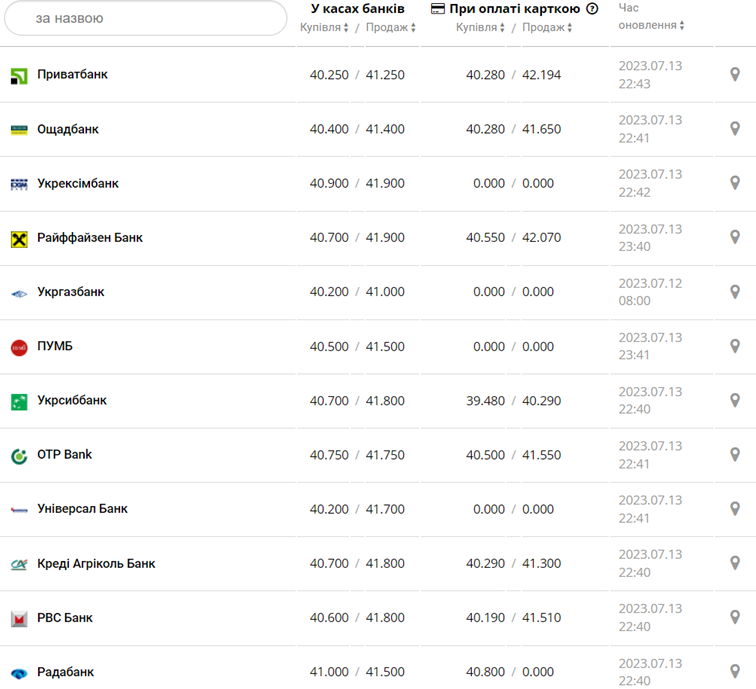Screen dimensions: 756x689
Task: Open the Універсал Банк link
Action: 82,508
